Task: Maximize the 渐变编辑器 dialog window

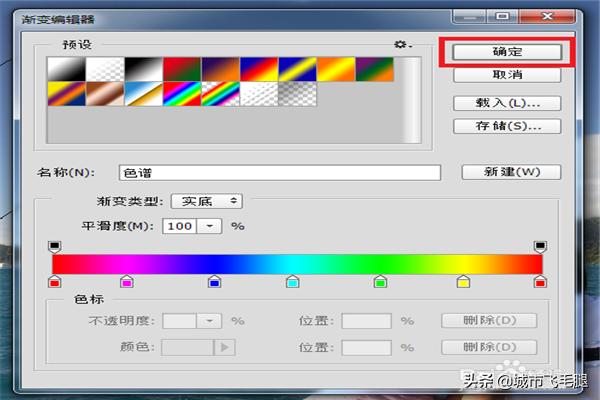Action: 502,17
